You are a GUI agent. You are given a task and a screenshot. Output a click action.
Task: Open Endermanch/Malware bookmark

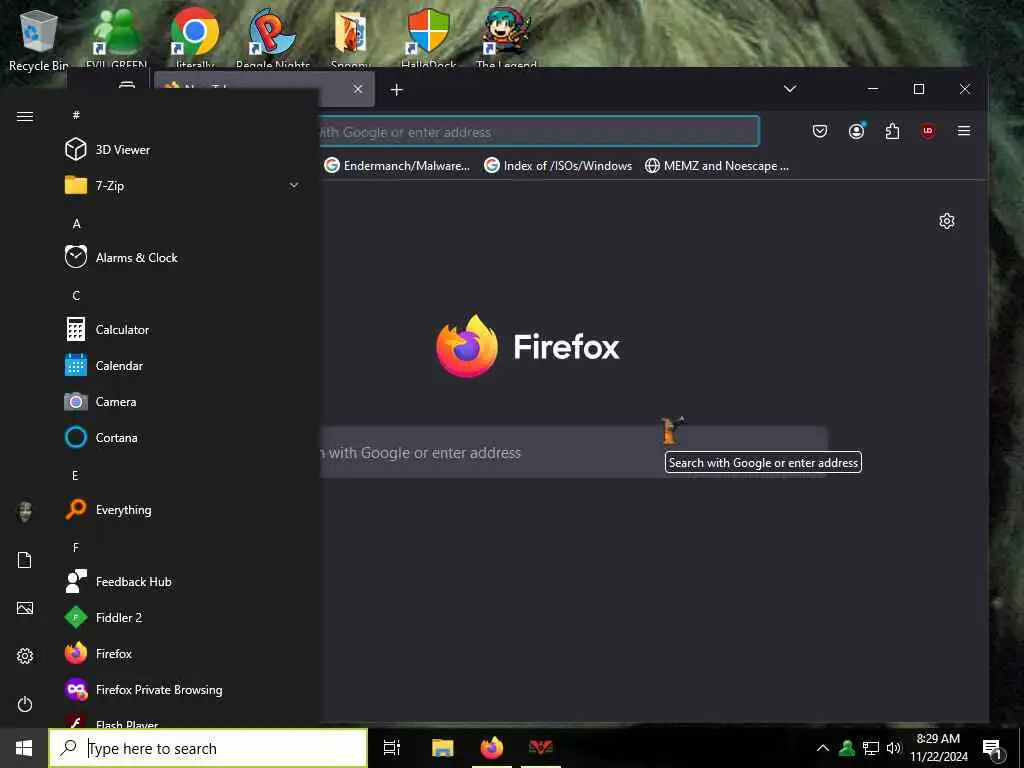pos(397,166)
